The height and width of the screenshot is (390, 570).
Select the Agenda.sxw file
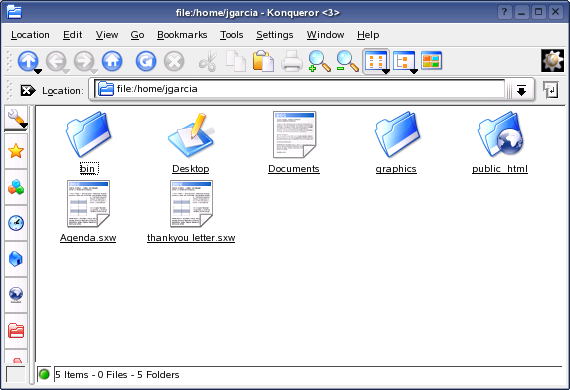click(88, 212)
